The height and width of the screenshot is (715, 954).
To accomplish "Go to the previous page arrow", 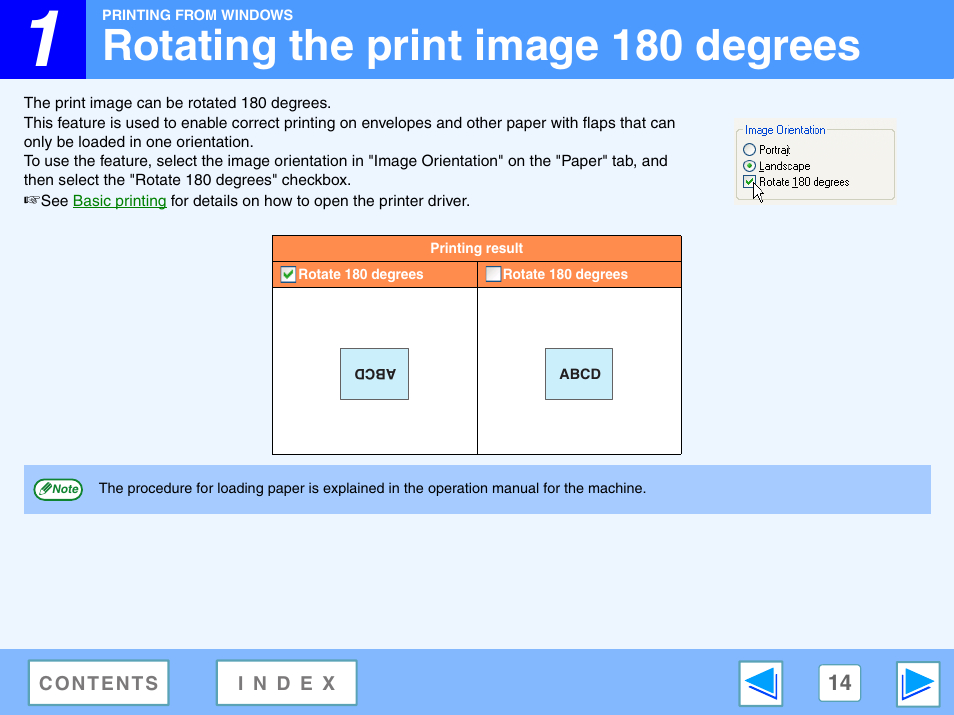I will [761, 683].
